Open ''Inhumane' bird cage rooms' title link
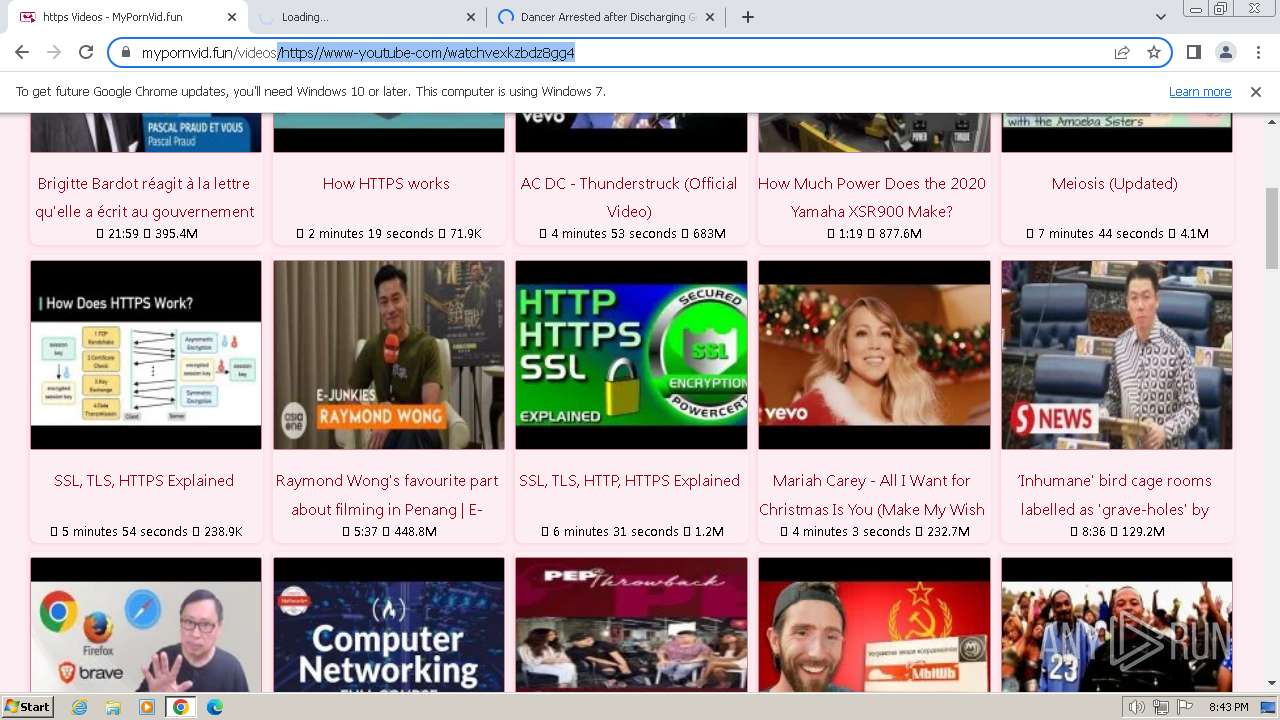 pos(1115,495)
